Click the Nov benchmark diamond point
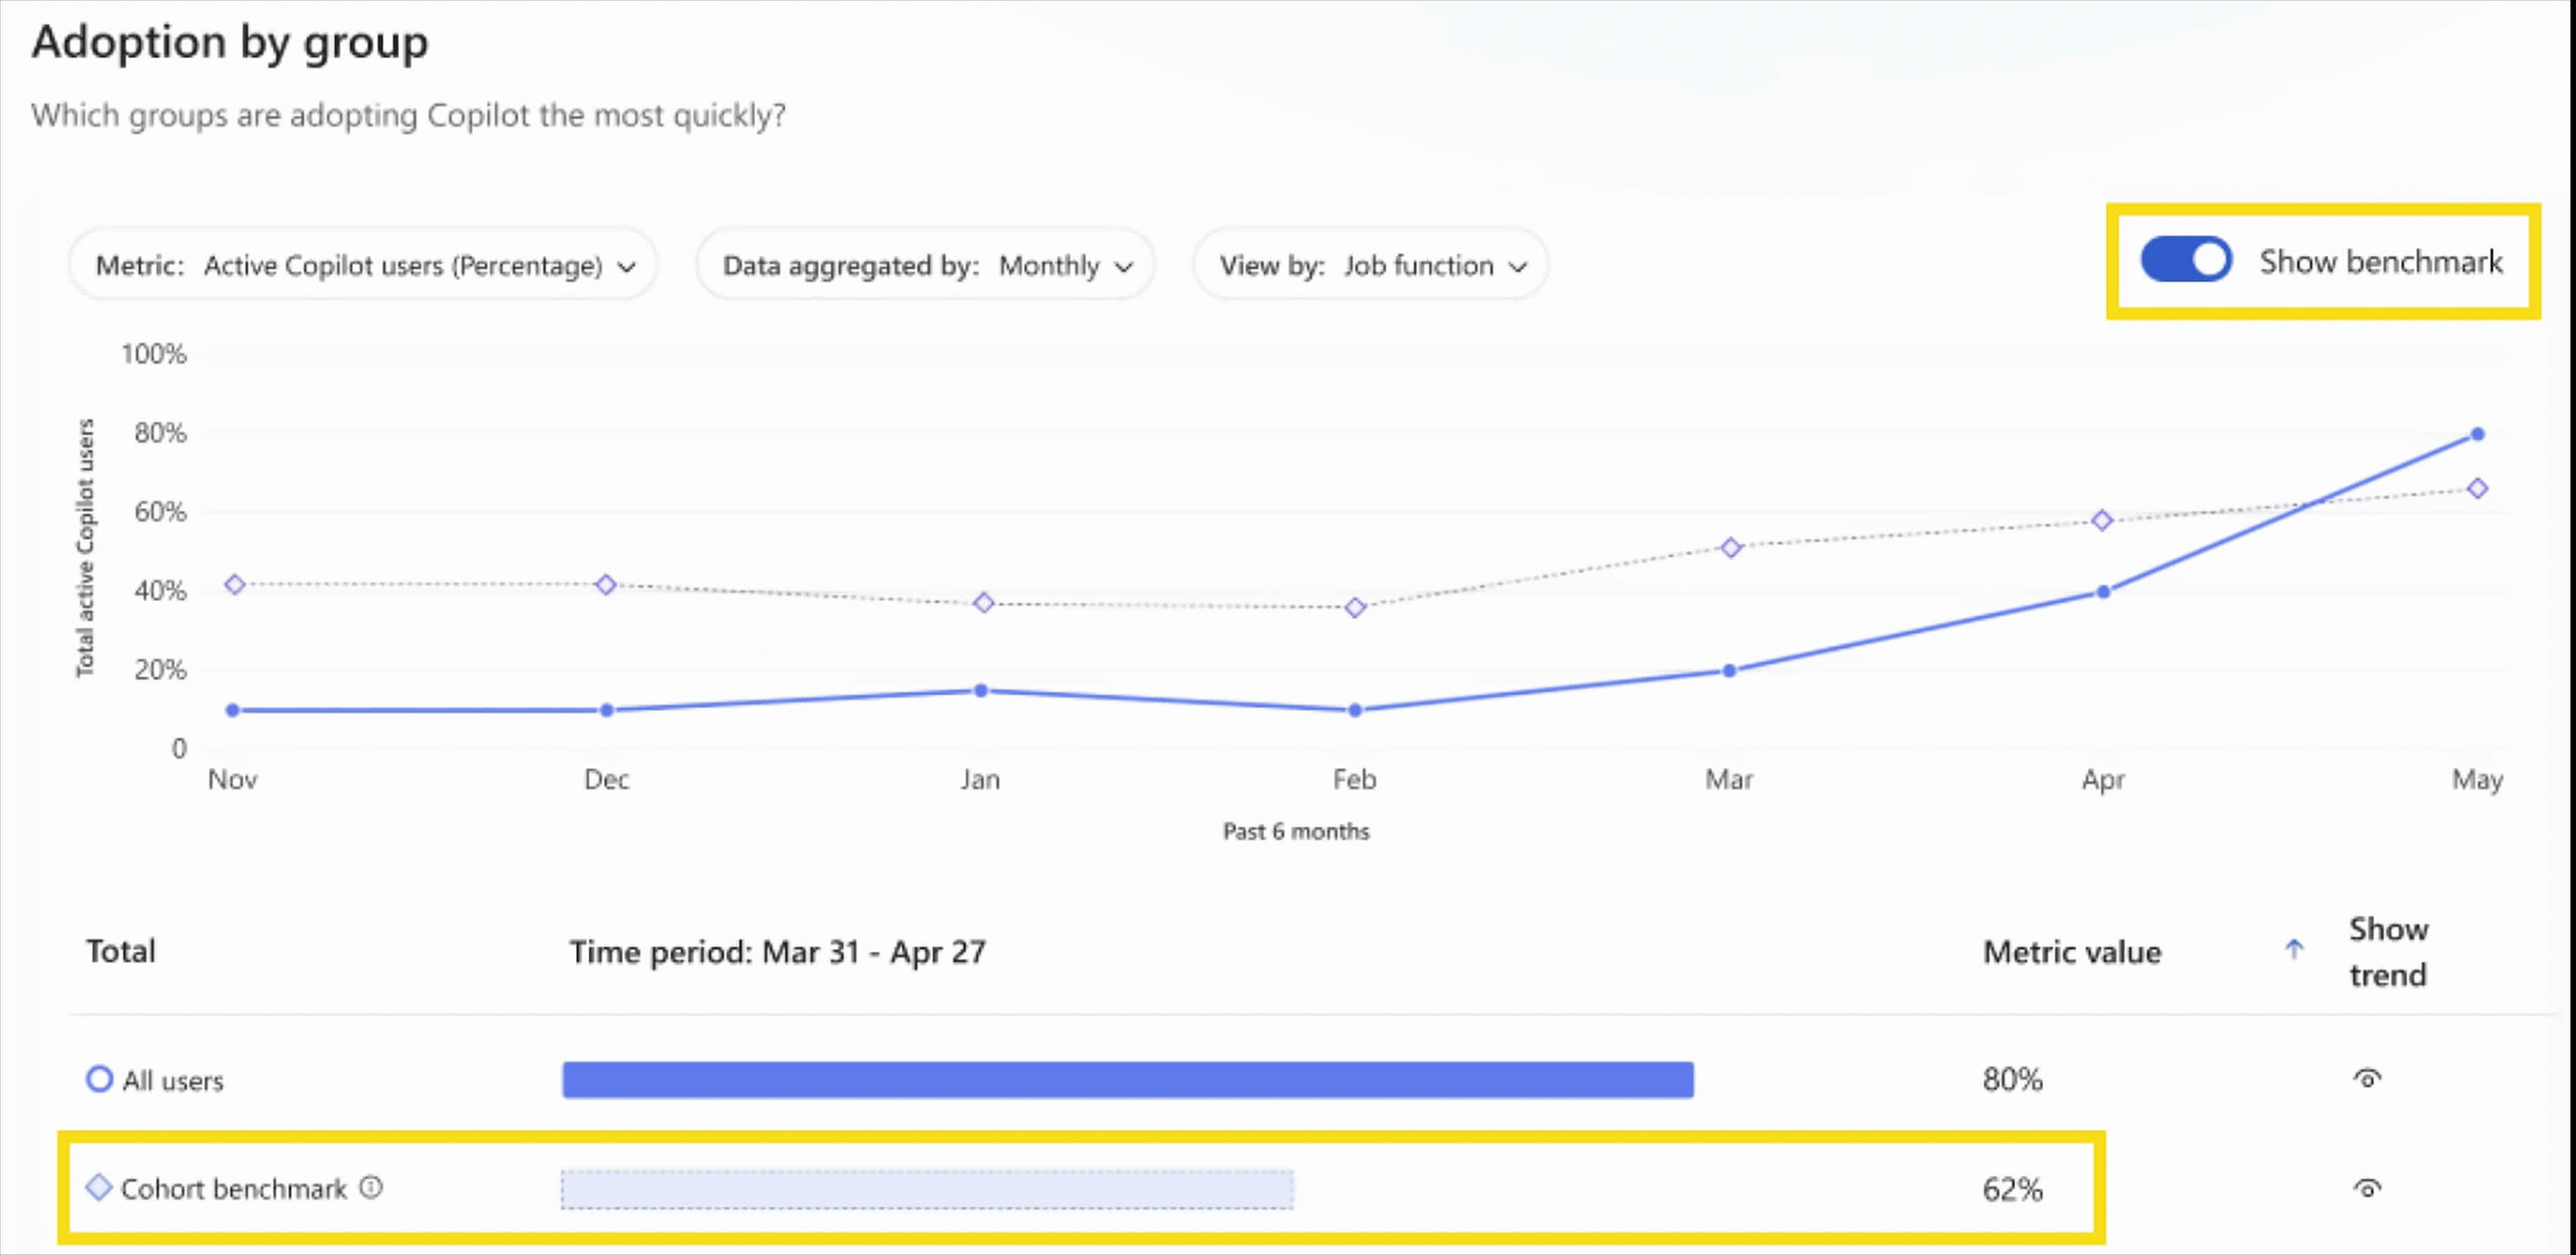Image resolution: width=2576 pixels, height=1255 pixels. 234,584
